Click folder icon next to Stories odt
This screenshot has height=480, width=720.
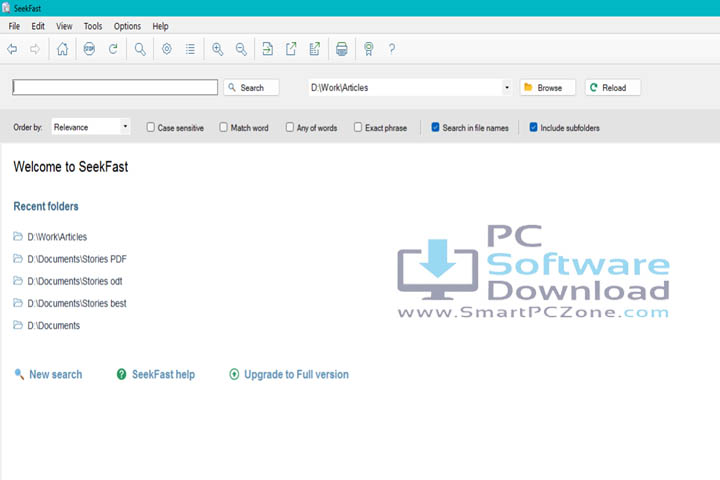(x=18, y=281)
